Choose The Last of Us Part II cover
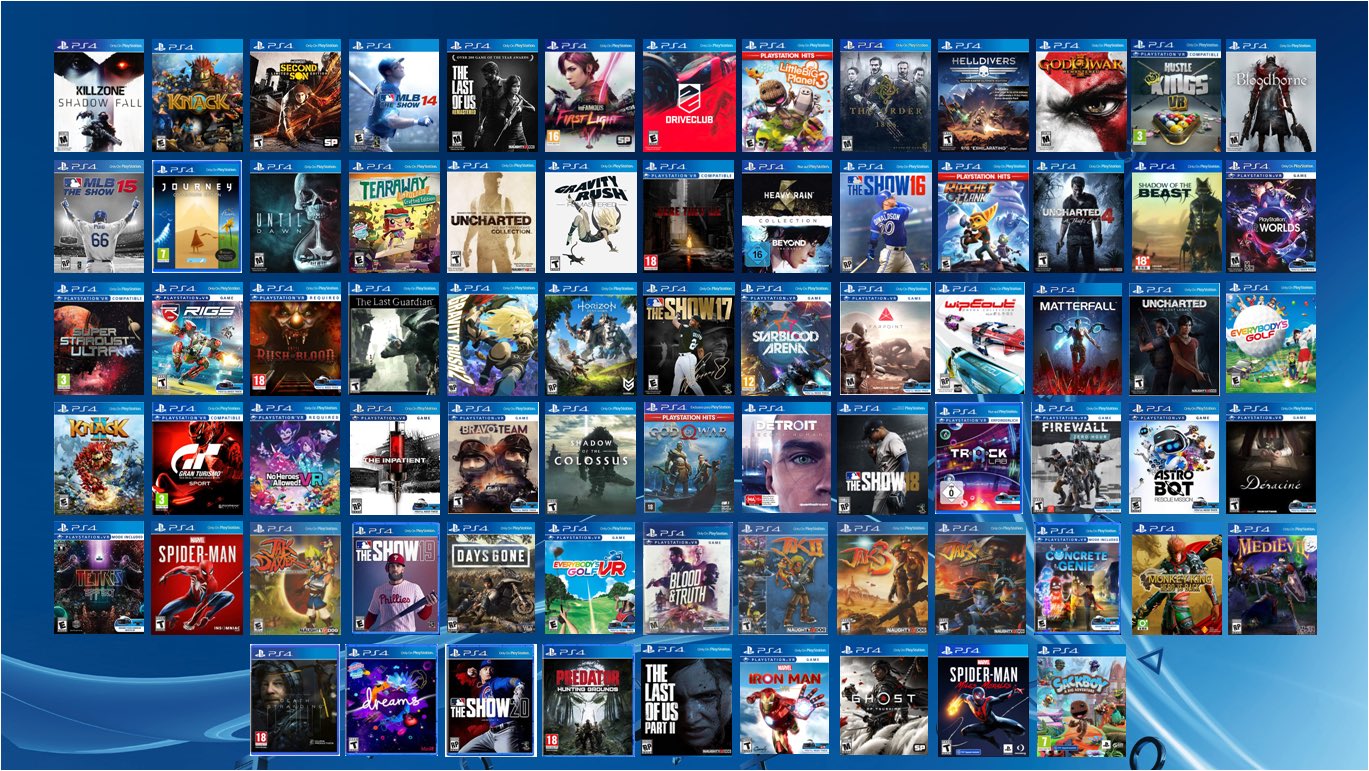Screen dimensions: 1369x771 pyautogui.click(x=687, y=700)
